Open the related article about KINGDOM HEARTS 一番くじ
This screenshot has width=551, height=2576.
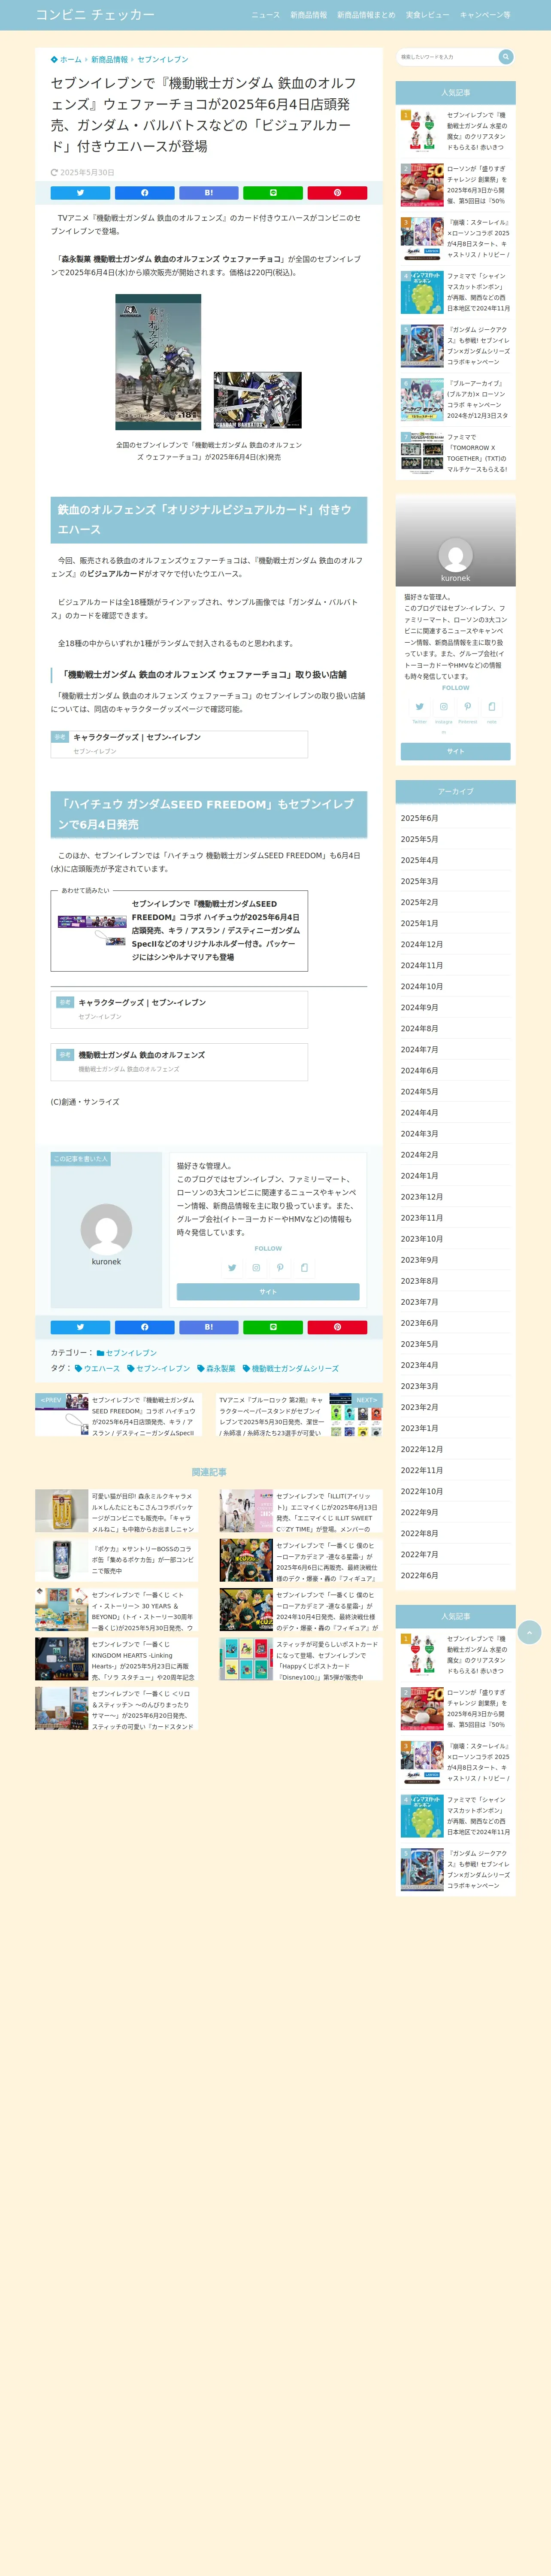pos(116,1660)
